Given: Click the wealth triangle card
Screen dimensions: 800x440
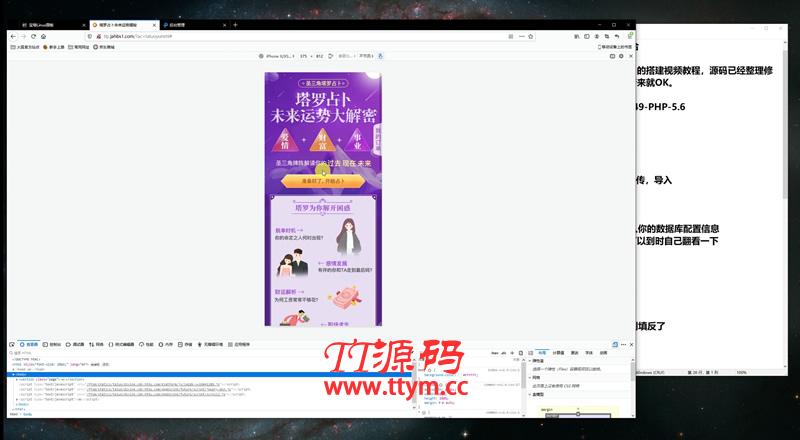Looking at the screenshot, I should (x=322, y=140).
